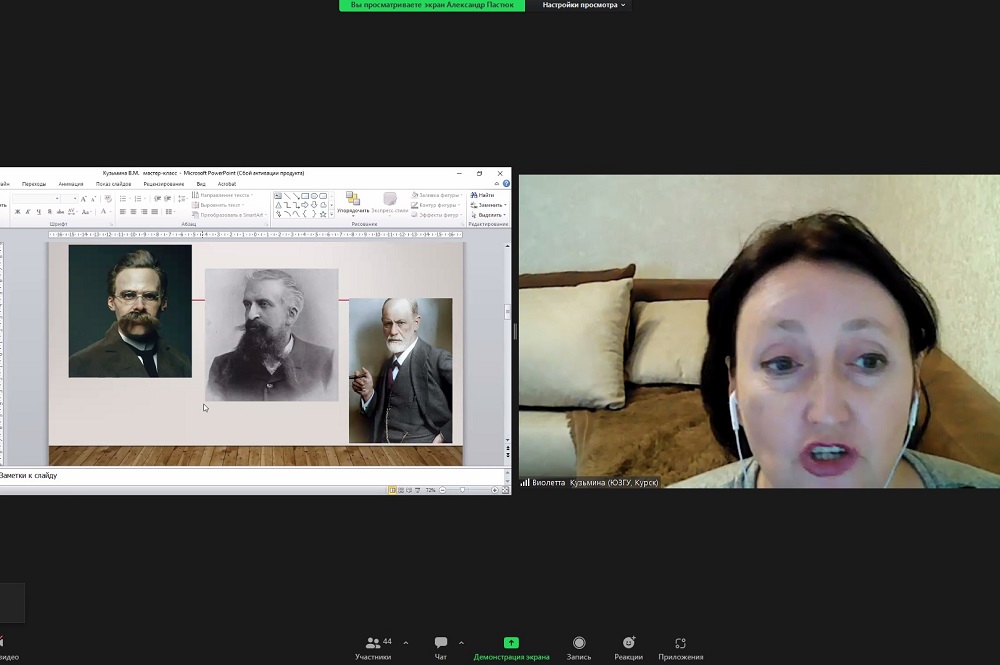Screen dimensions: 1000x665
Task: Click the Экспресс-стили quick styles button
Action: point(390,203)
